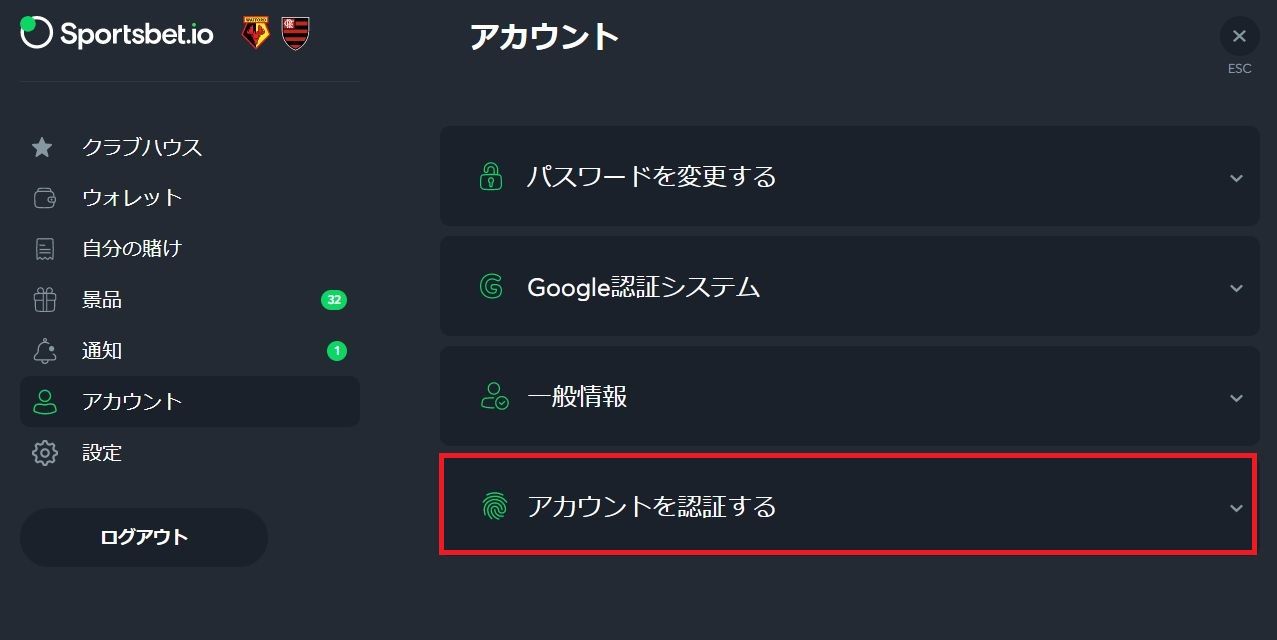
Task: Click the 32 badge next to 景品
Action: coord(334,299)
